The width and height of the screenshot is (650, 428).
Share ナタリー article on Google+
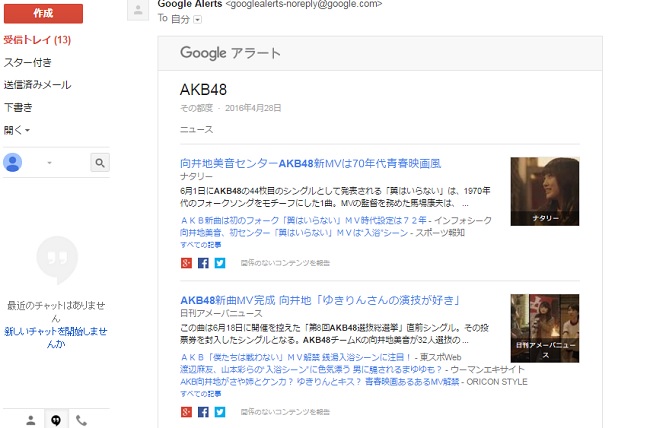[187, 263]
